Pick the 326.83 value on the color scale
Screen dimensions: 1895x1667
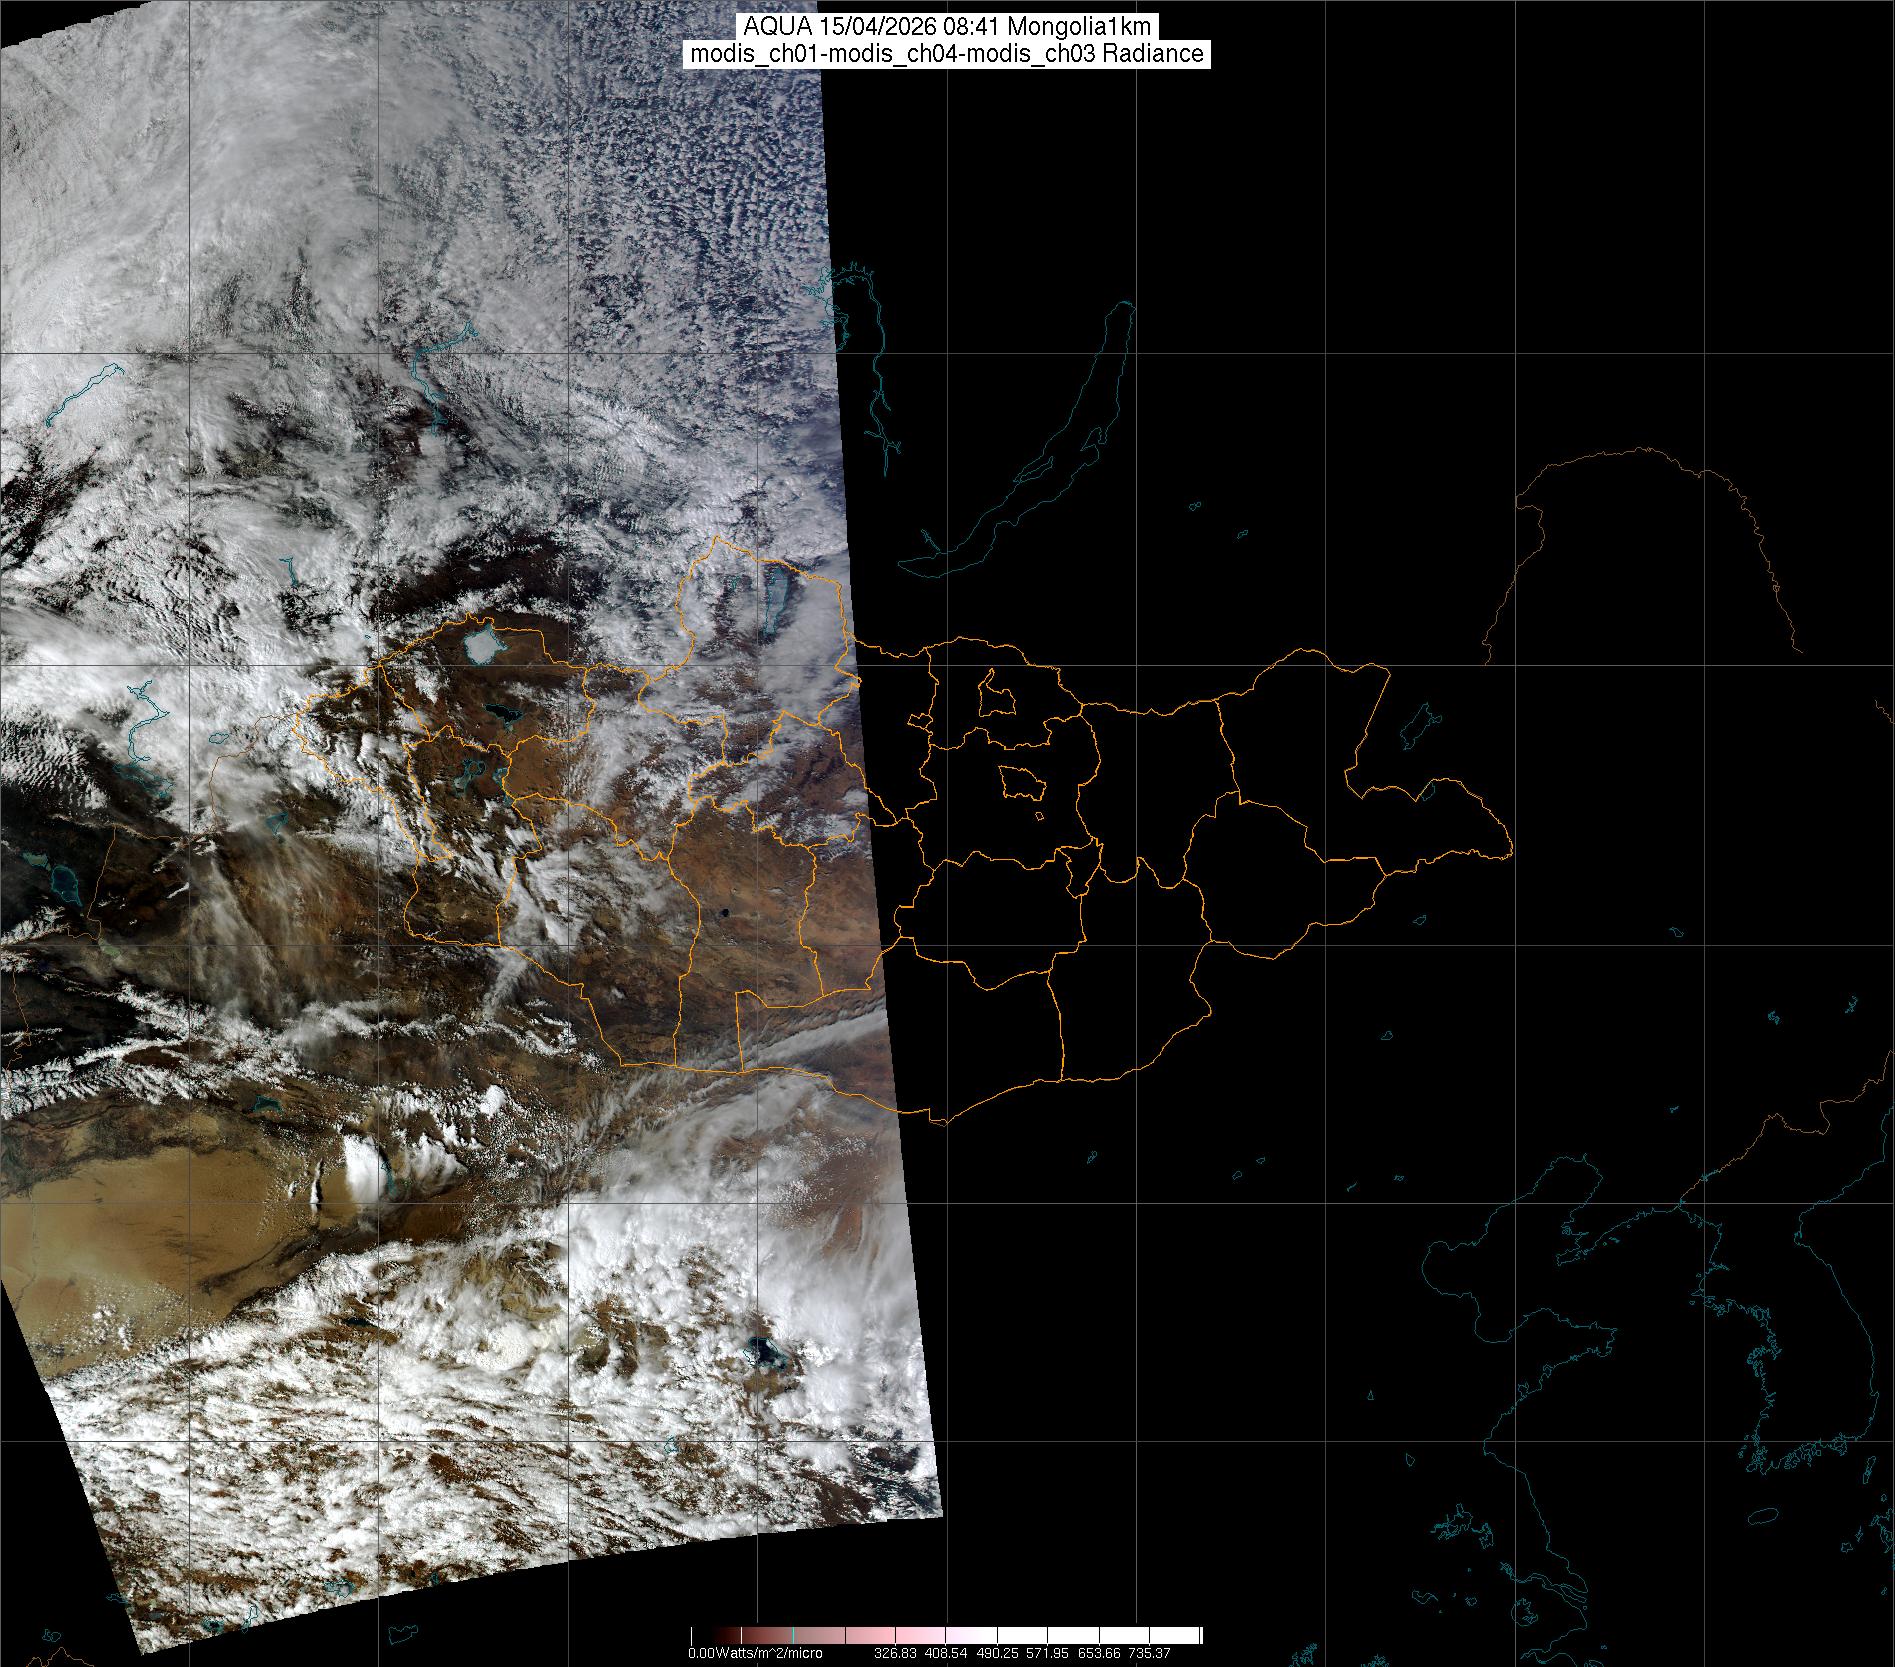tap(895, 1653)
